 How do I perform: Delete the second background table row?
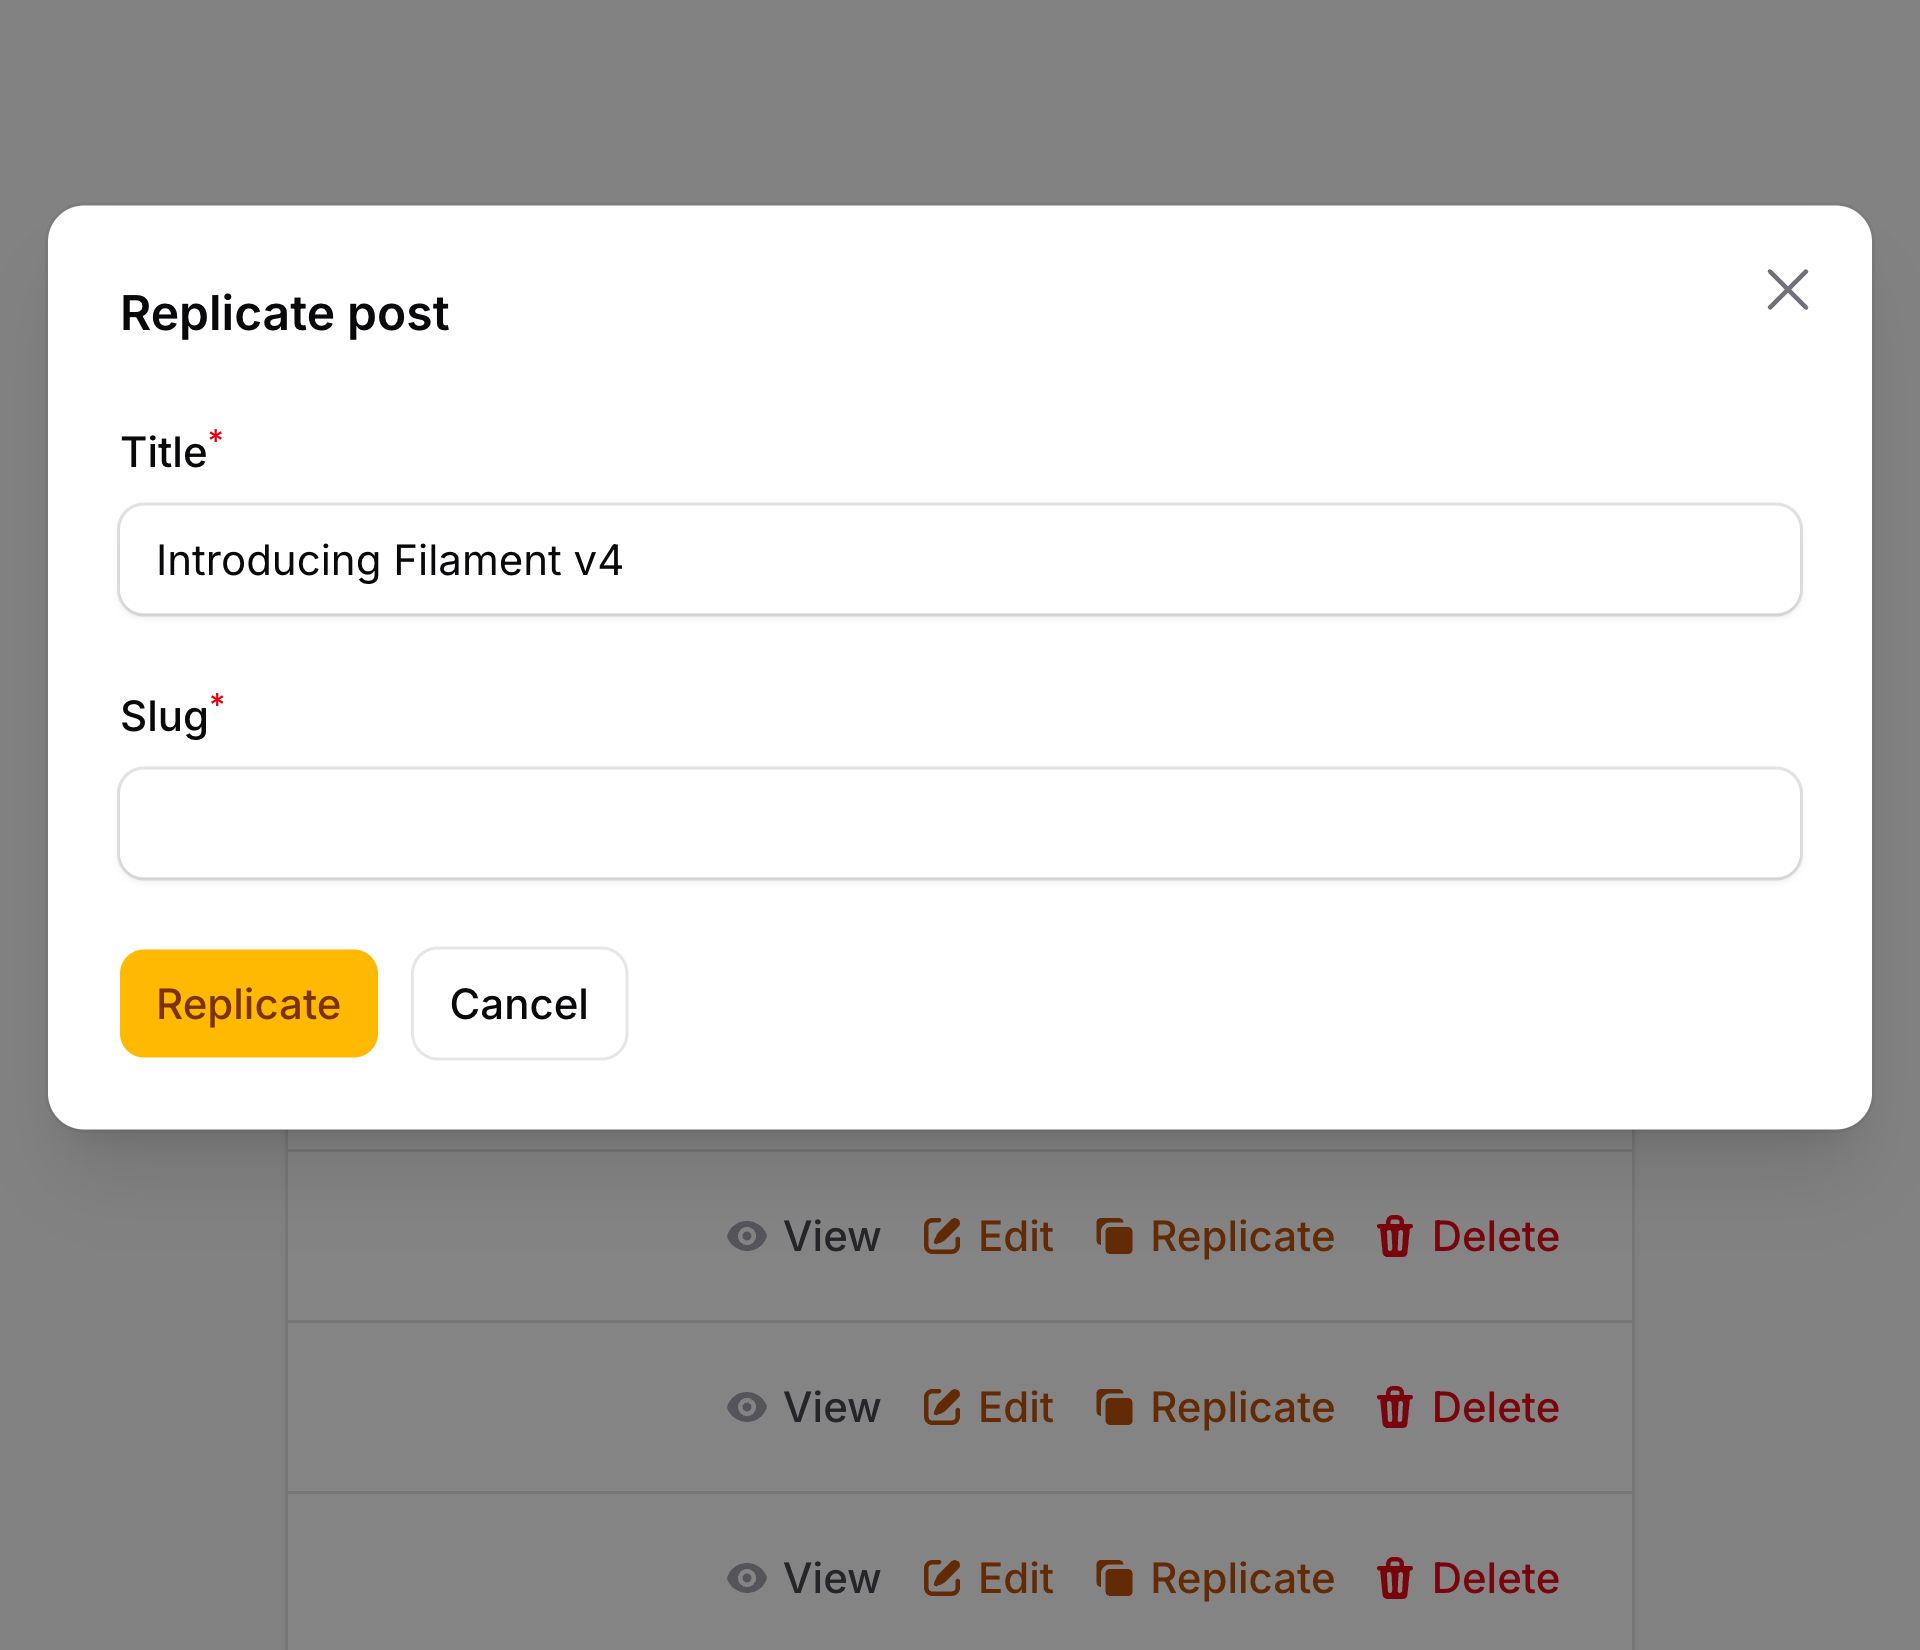pyautogui.click(x=1468, y=1407)
